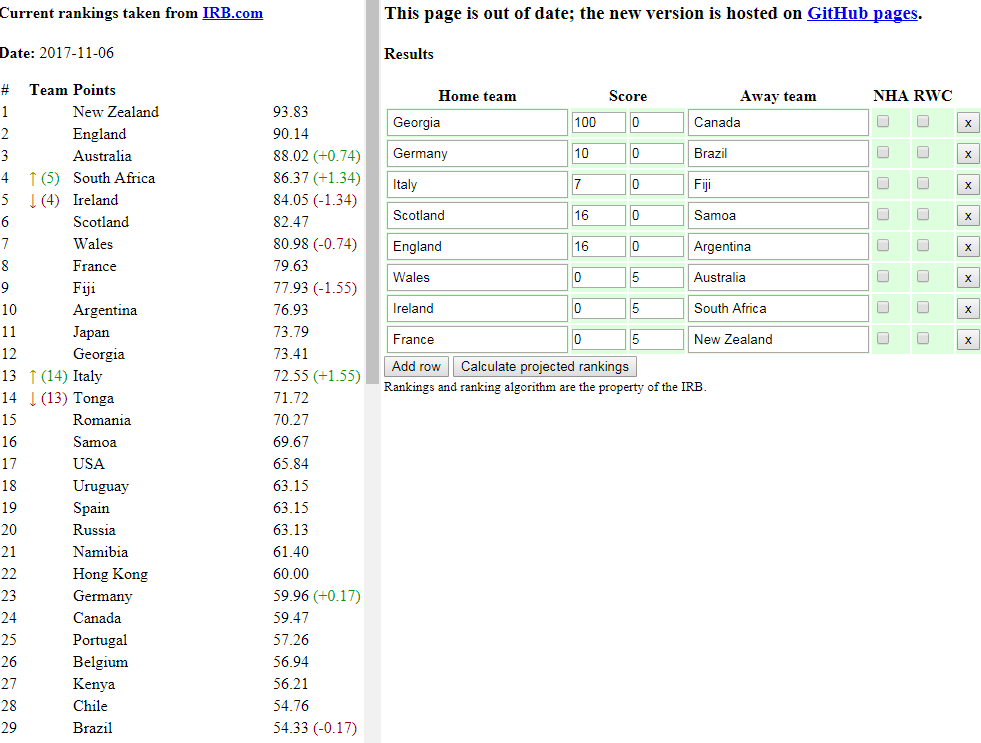The image size is (981, 743).
Task: Select the Italy home team field
Action: (x=477, y=184)
